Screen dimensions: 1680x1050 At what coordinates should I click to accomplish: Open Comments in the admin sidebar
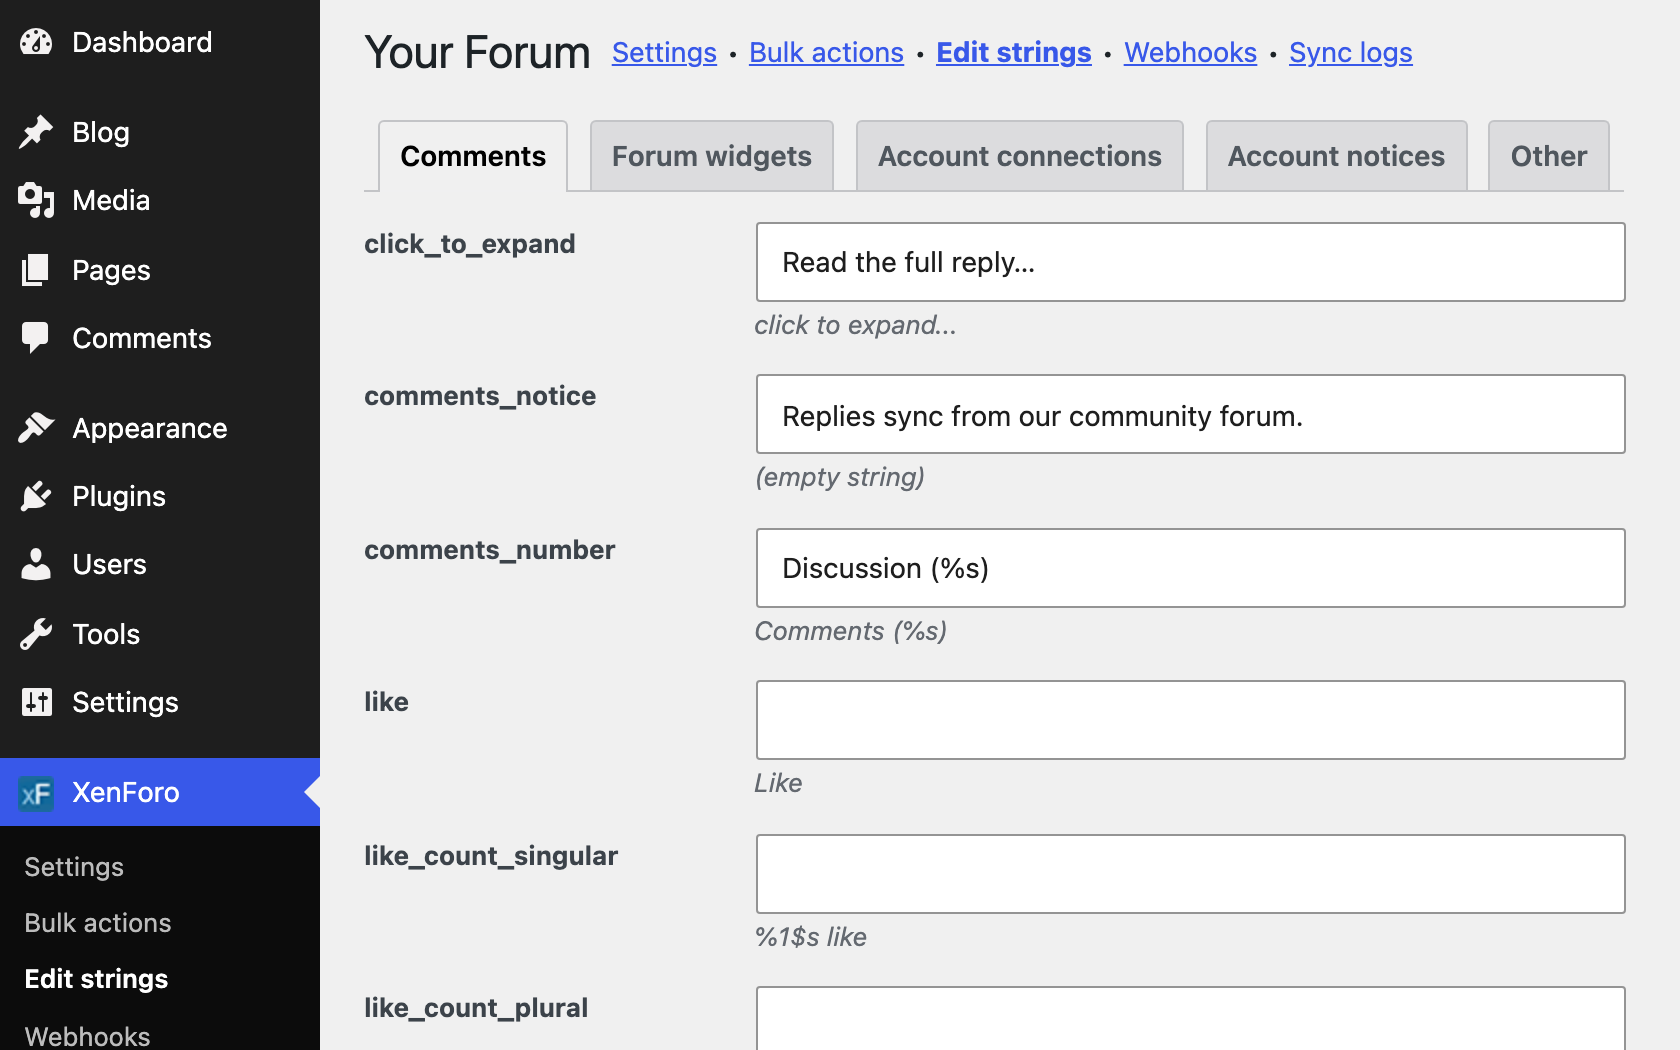(x=160, y=338)
